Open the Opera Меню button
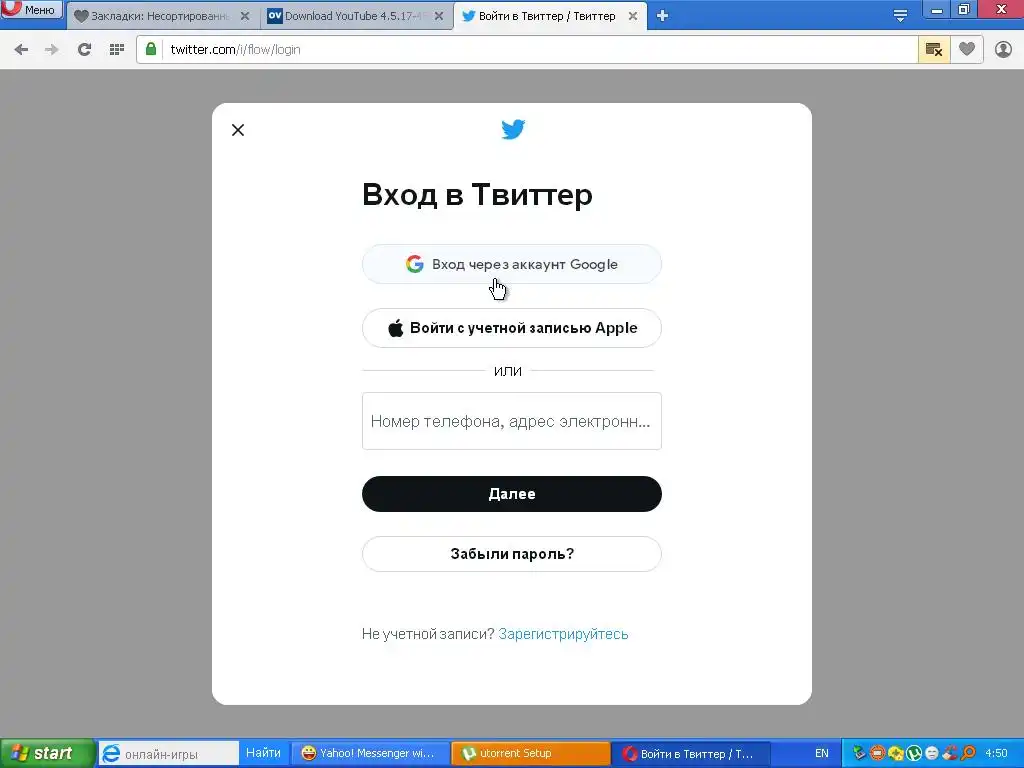Viewport: 1024px width, 768px height. click(x=31, y=9)
